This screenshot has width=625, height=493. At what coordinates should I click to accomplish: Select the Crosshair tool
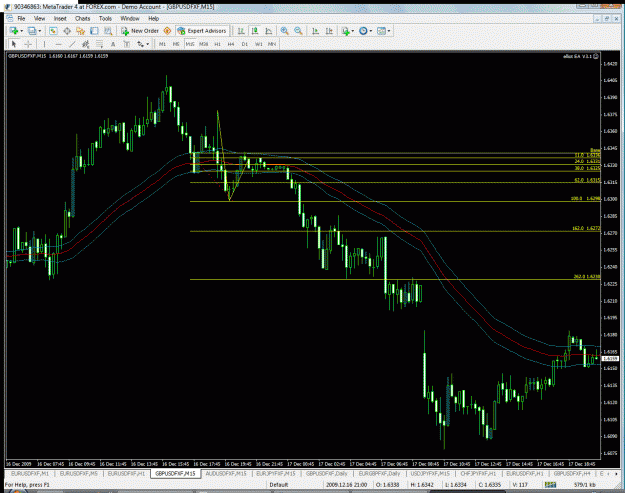[x=28, y=44]
